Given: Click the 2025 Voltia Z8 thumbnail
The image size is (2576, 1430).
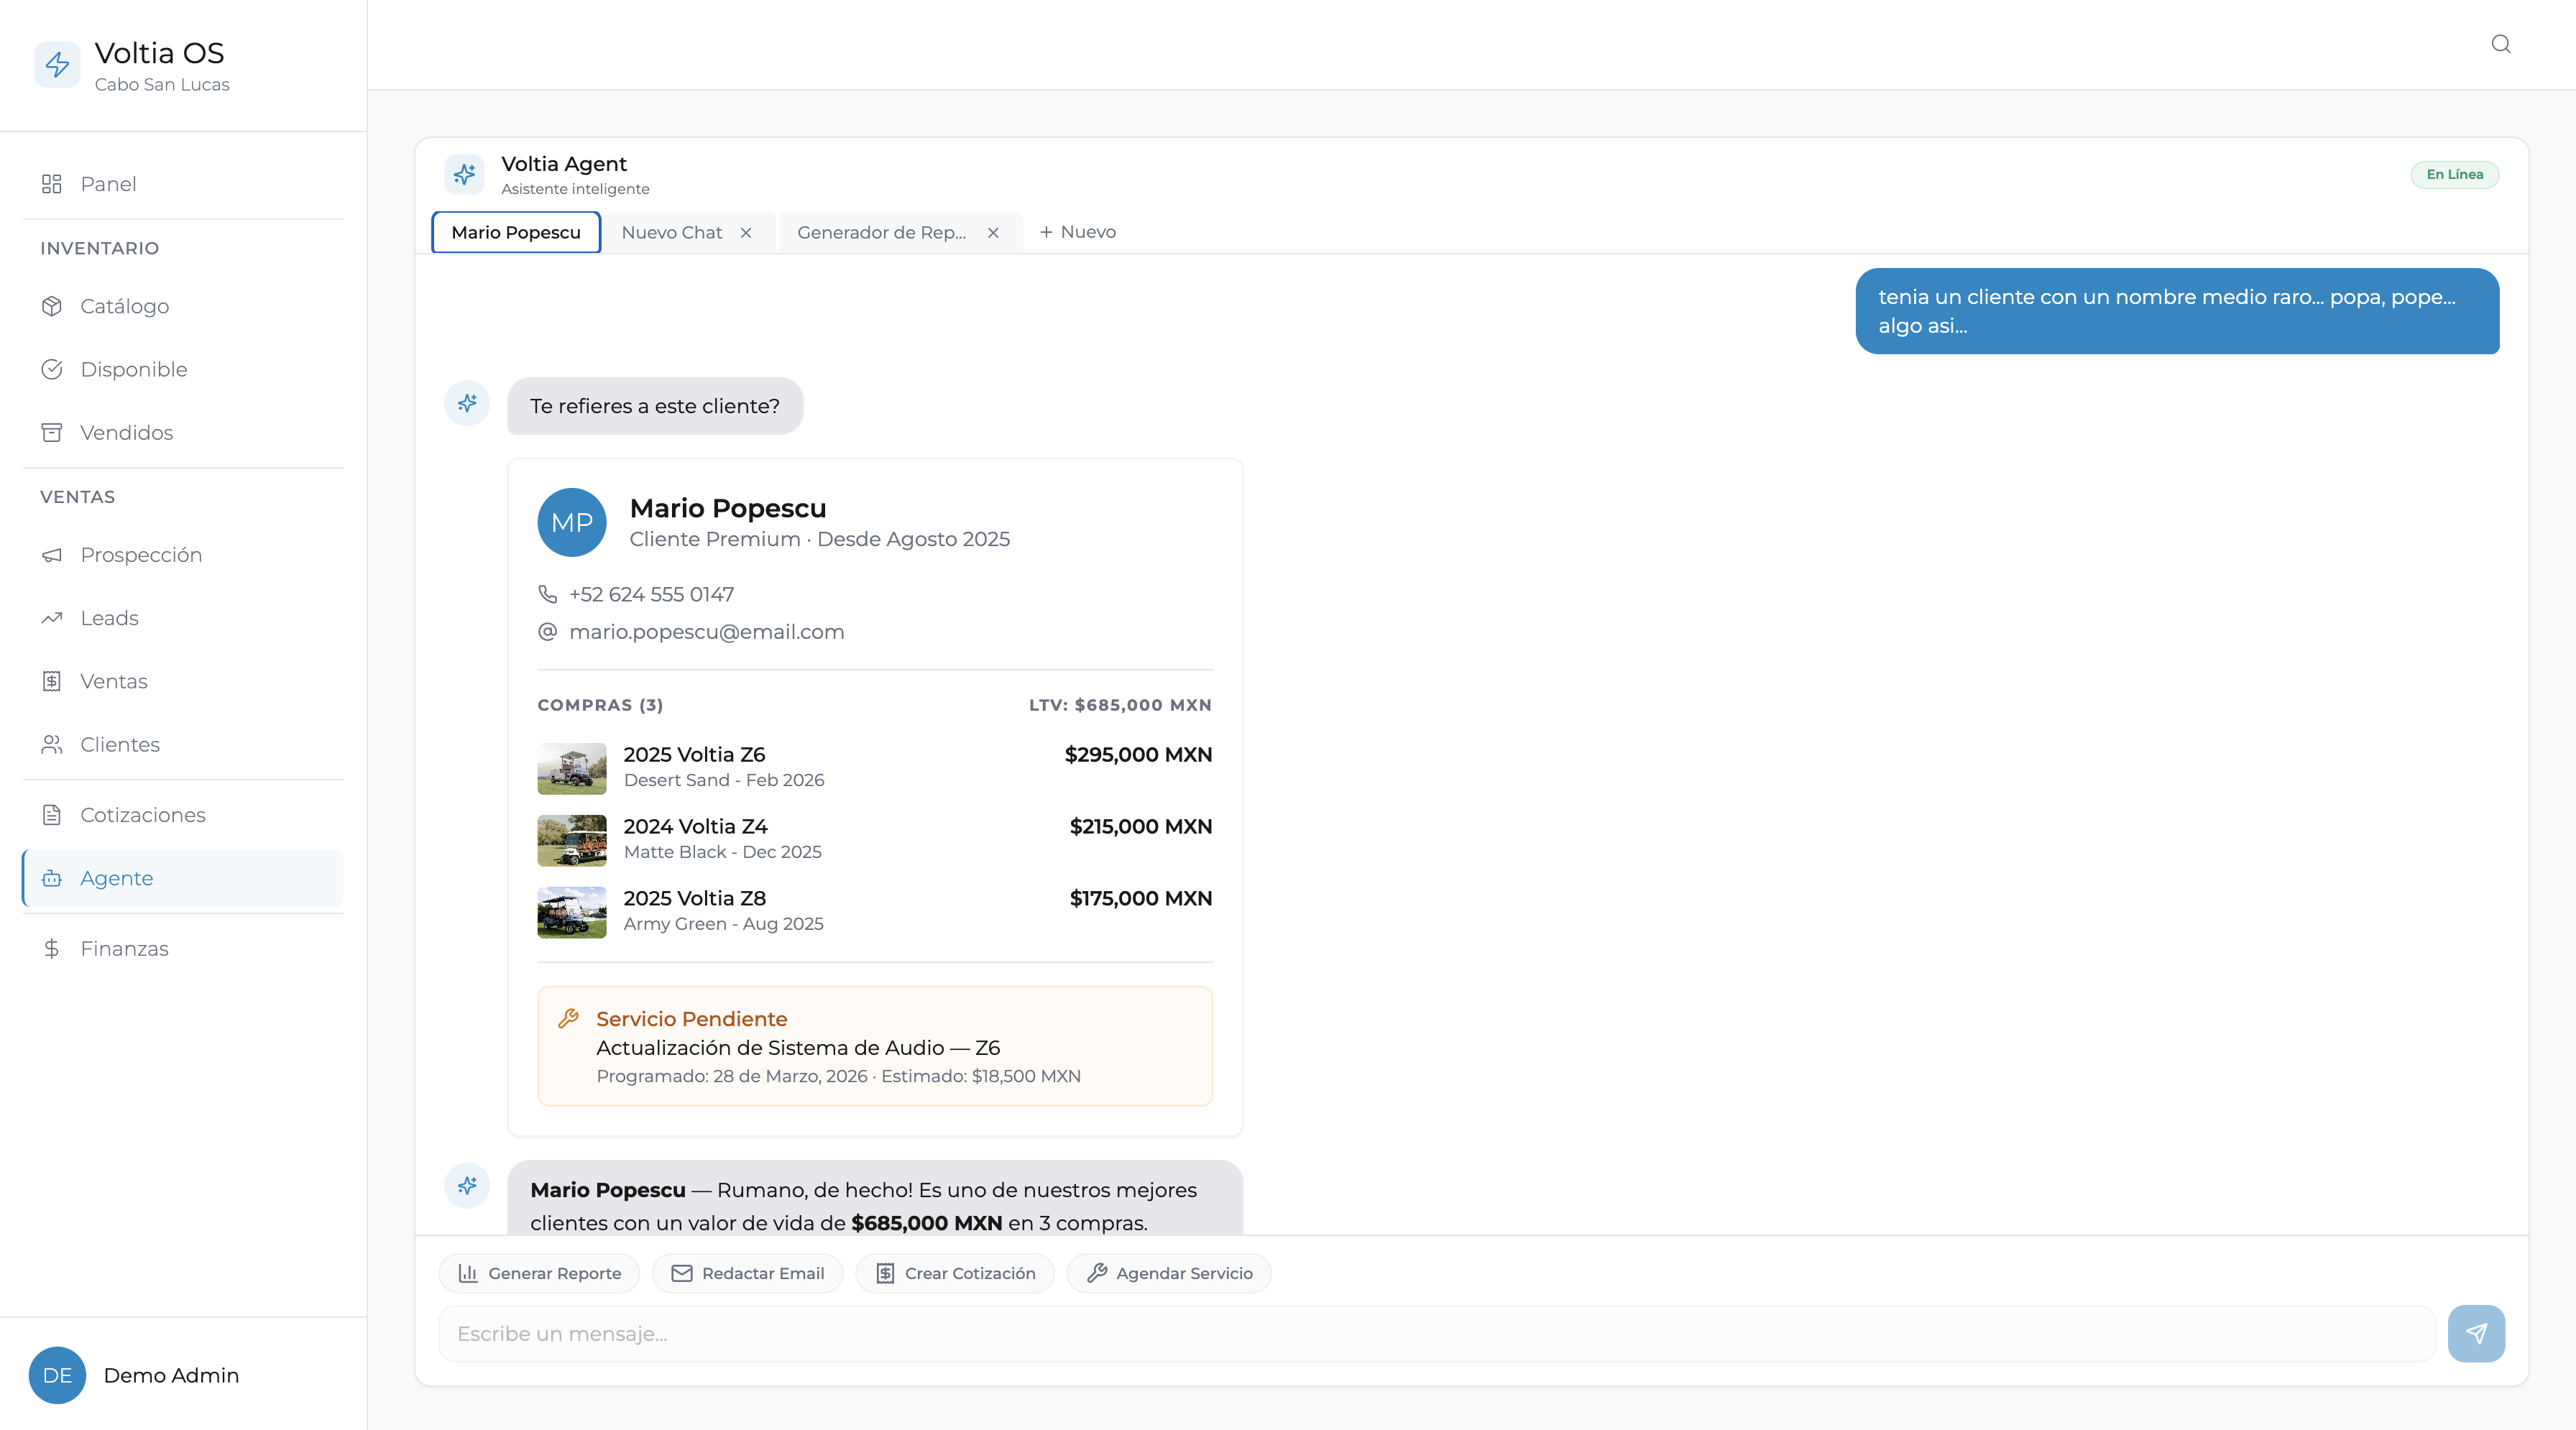Looking at the screenshot, I should point(572,912).
